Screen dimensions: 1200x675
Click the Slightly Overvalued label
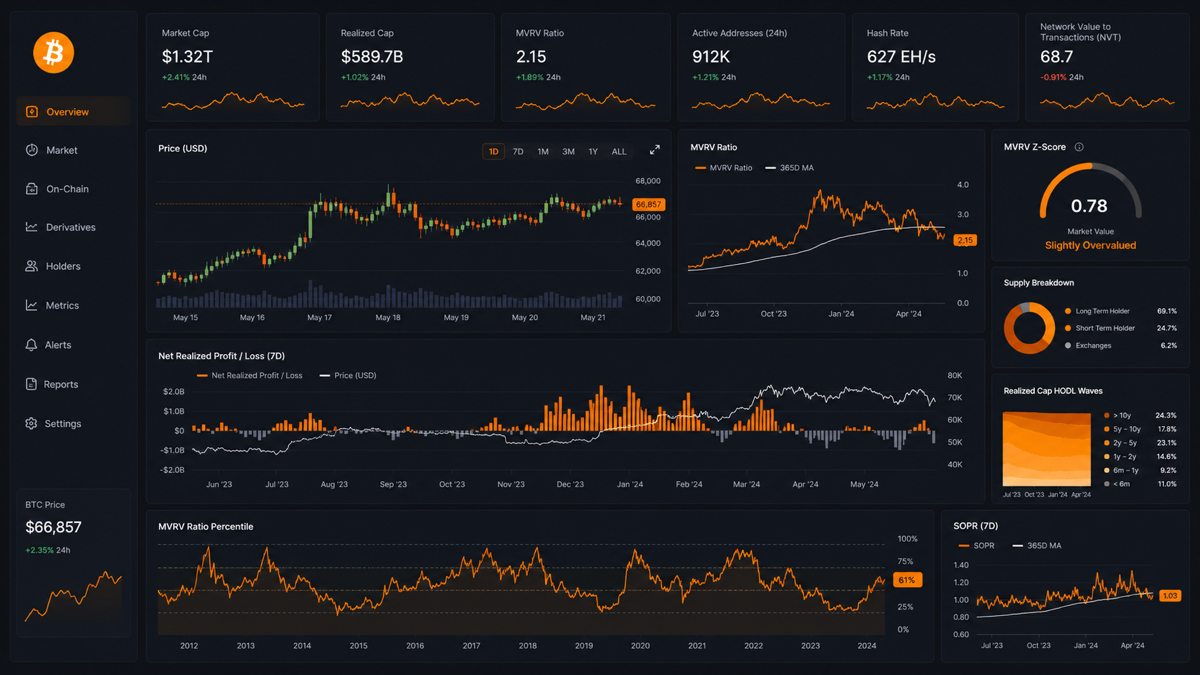1090,245
